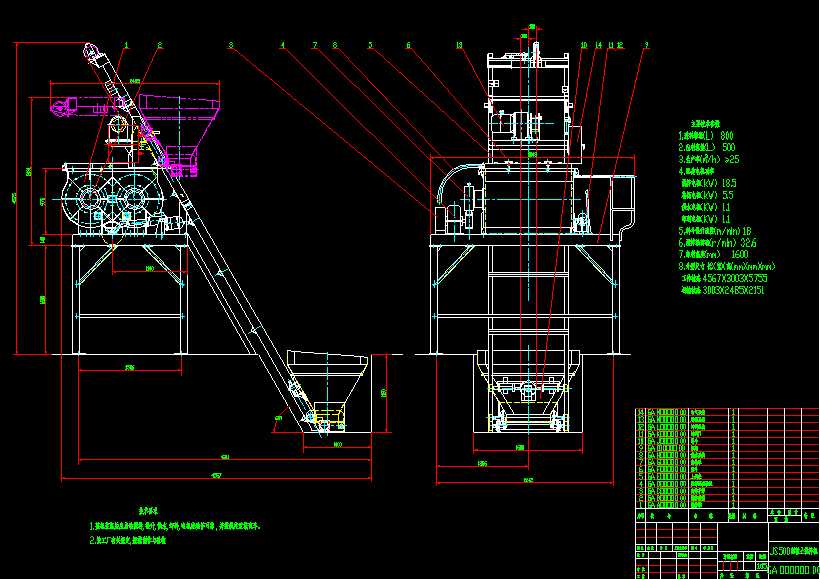
Task: Select part balloon number 4
Action: (x=282, y=46)
